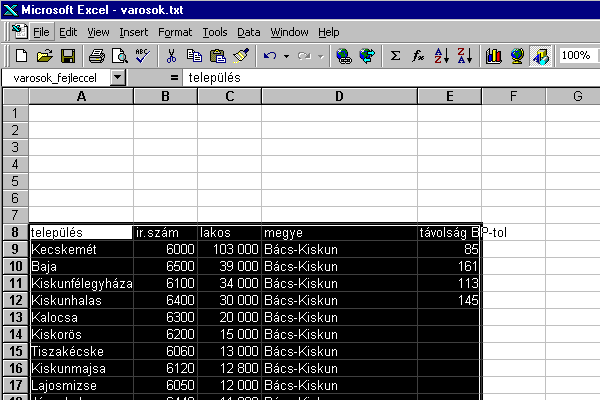The width and height of the screenshot is (600, 400).
Task: Select the Format Painter brush icon
Action: point(241,56)
